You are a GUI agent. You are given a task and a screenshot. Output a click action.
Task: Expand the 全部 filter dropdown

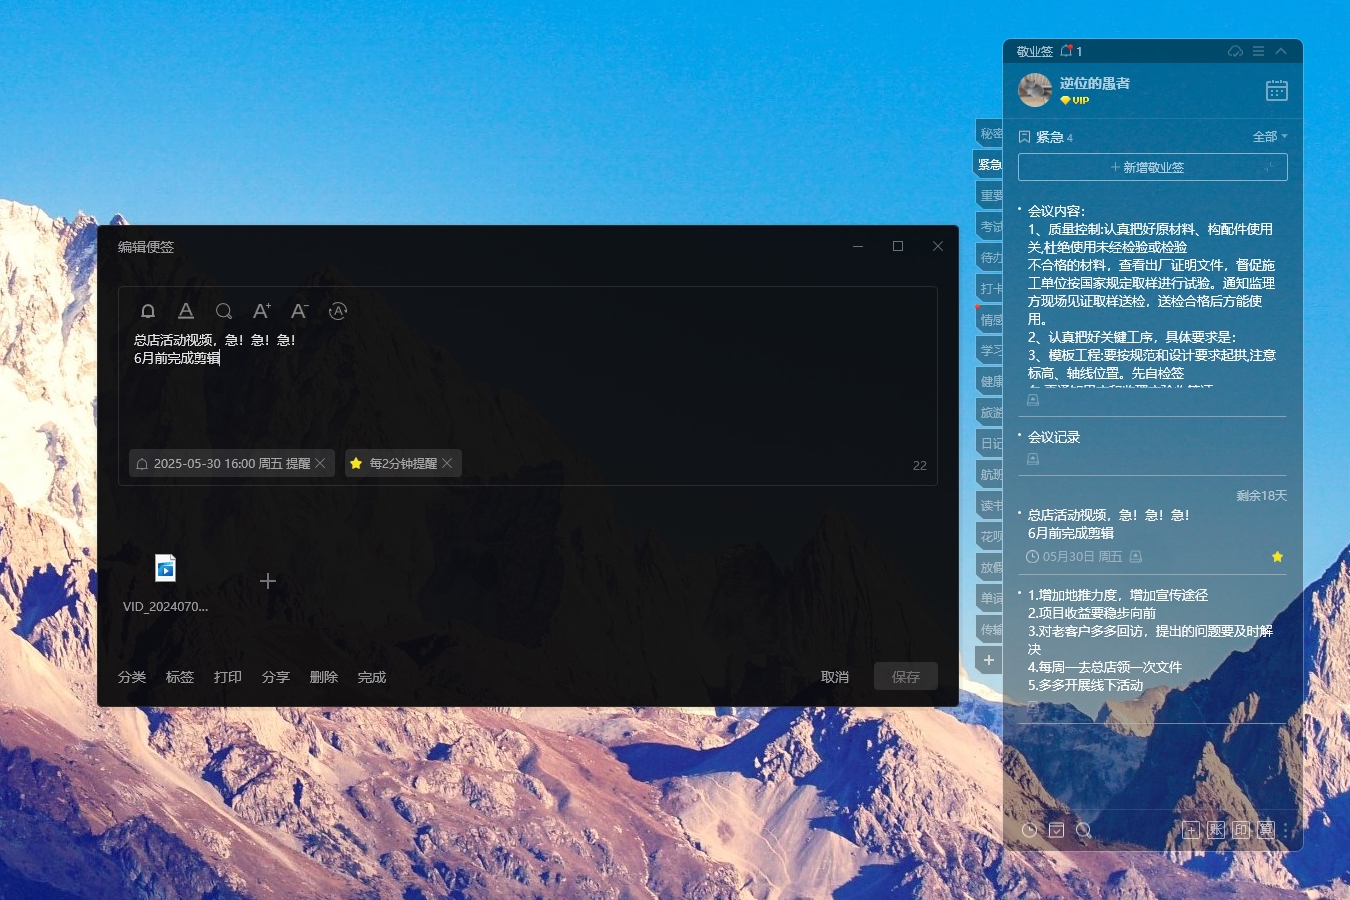[x=1270, y=137]
